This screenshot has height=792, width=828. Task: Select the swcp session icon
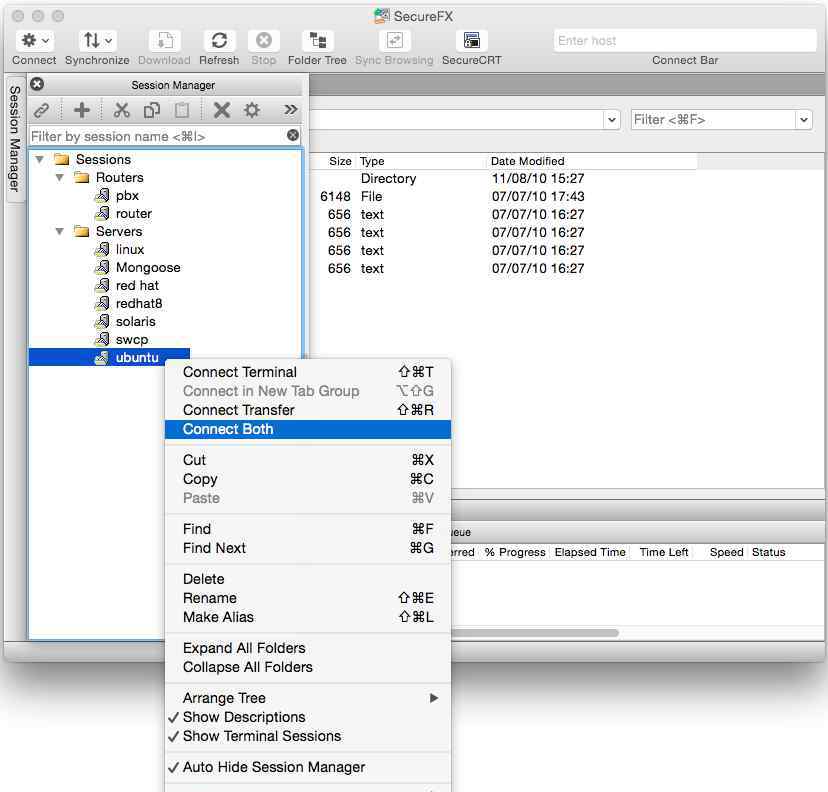pyautogui.click(x=102, y=339)
